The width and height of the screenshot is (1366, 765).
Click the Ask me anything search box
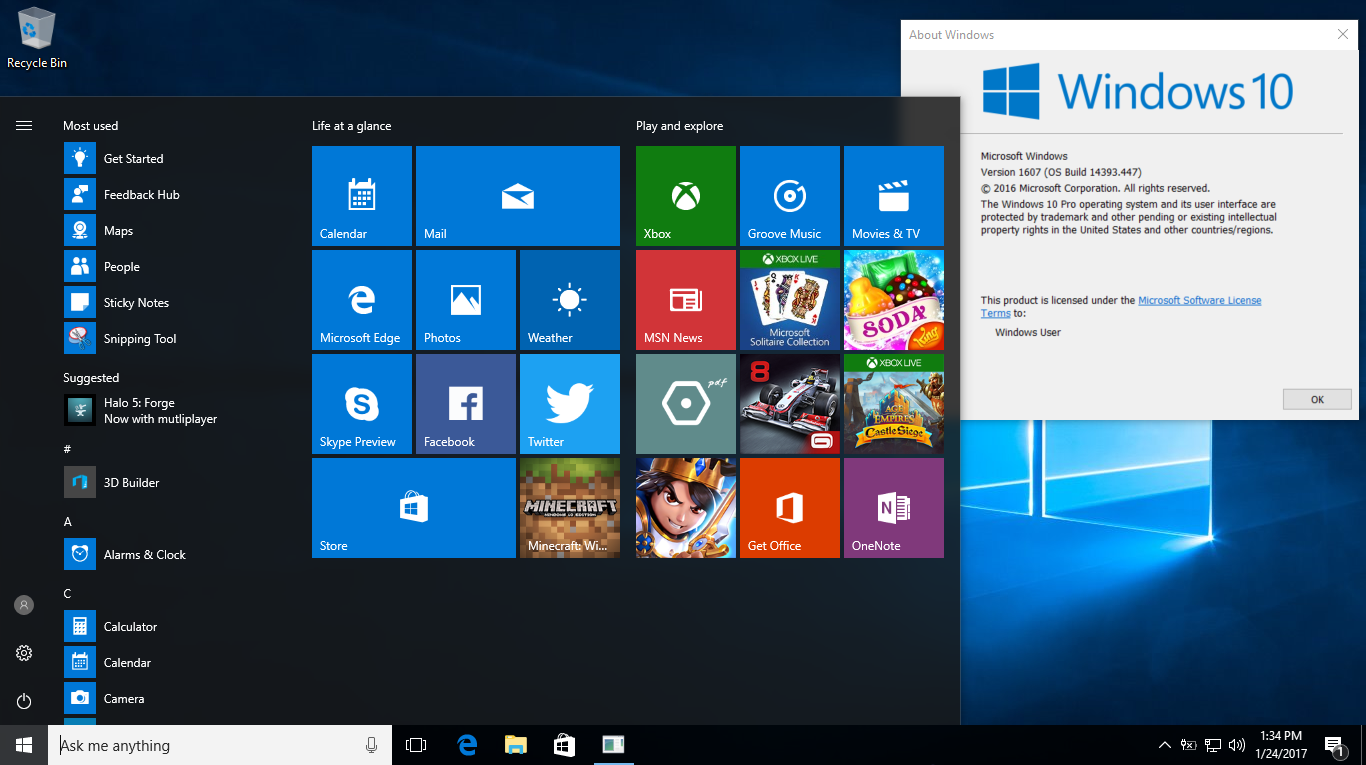pos(200,745)
